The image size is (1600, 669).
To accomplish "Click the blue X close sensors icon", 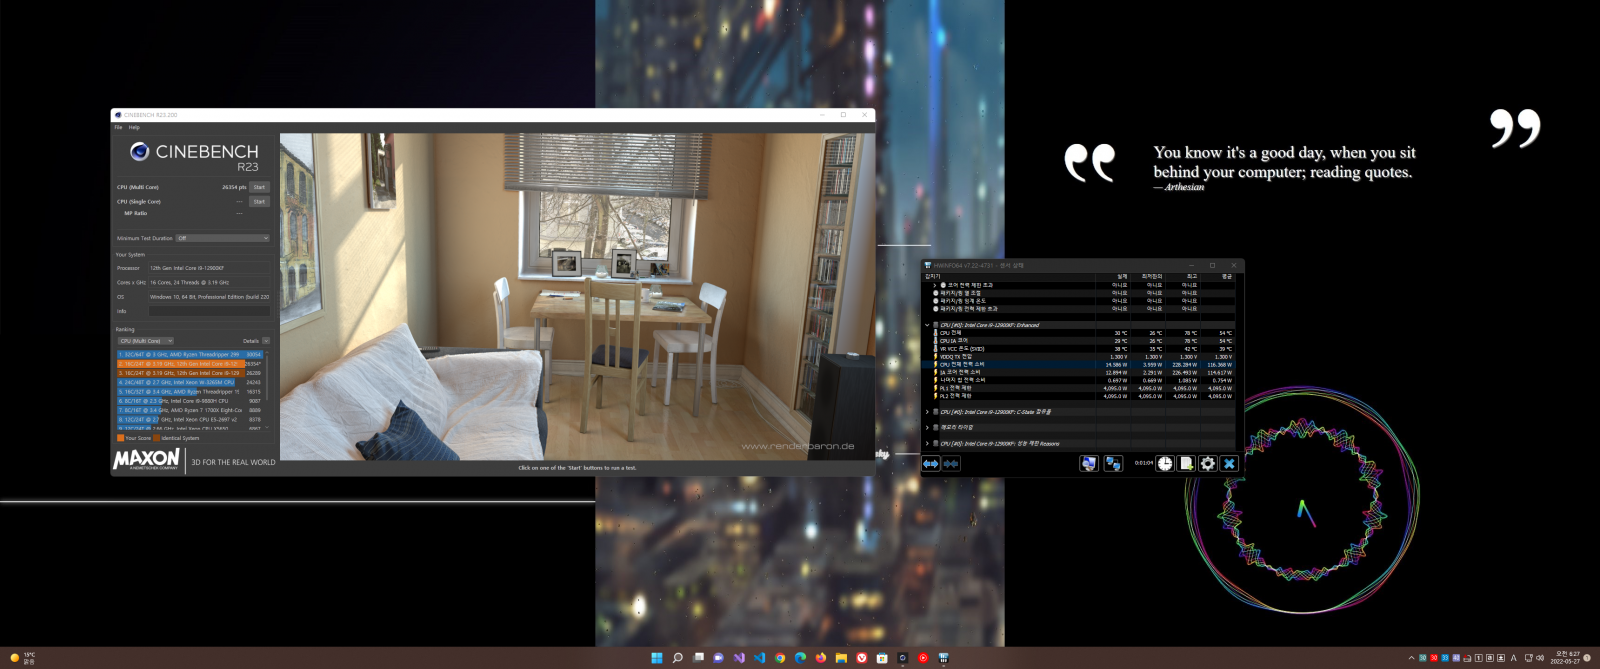I will pyautogui.click(x=1229, y=463).
